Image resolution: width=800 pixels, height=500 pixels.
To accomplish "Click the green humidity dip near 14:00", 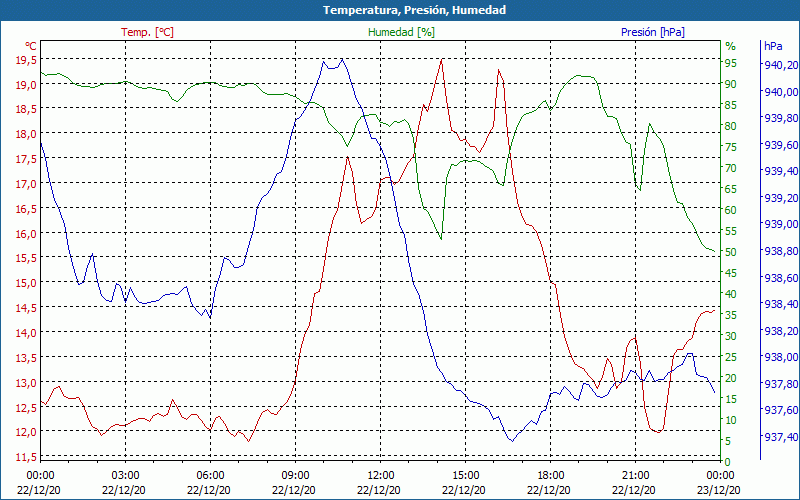I will click(x=441, y=238).
